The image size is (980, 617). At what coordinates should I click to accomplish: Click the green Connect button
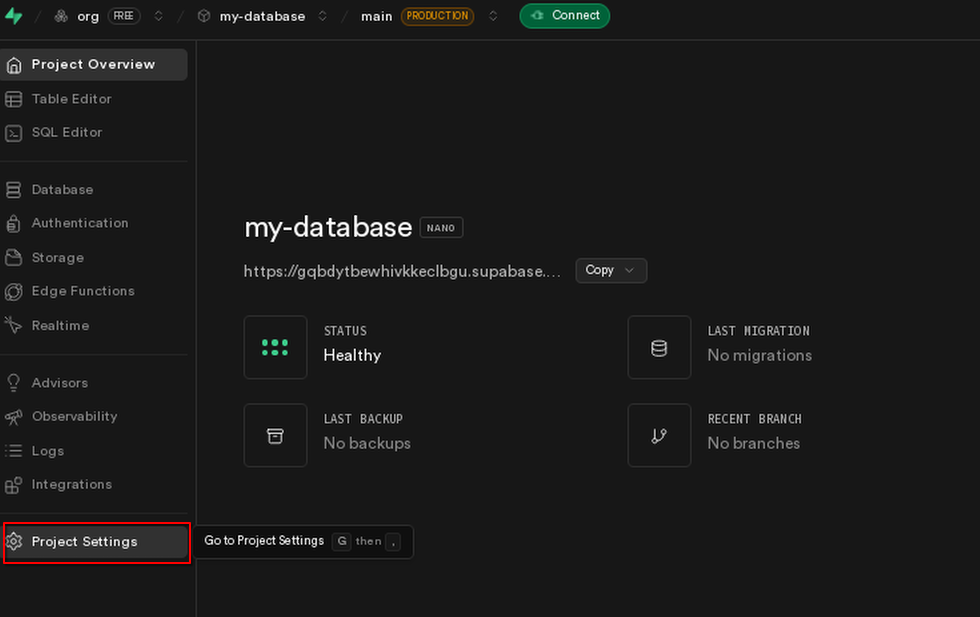[564, 16]
